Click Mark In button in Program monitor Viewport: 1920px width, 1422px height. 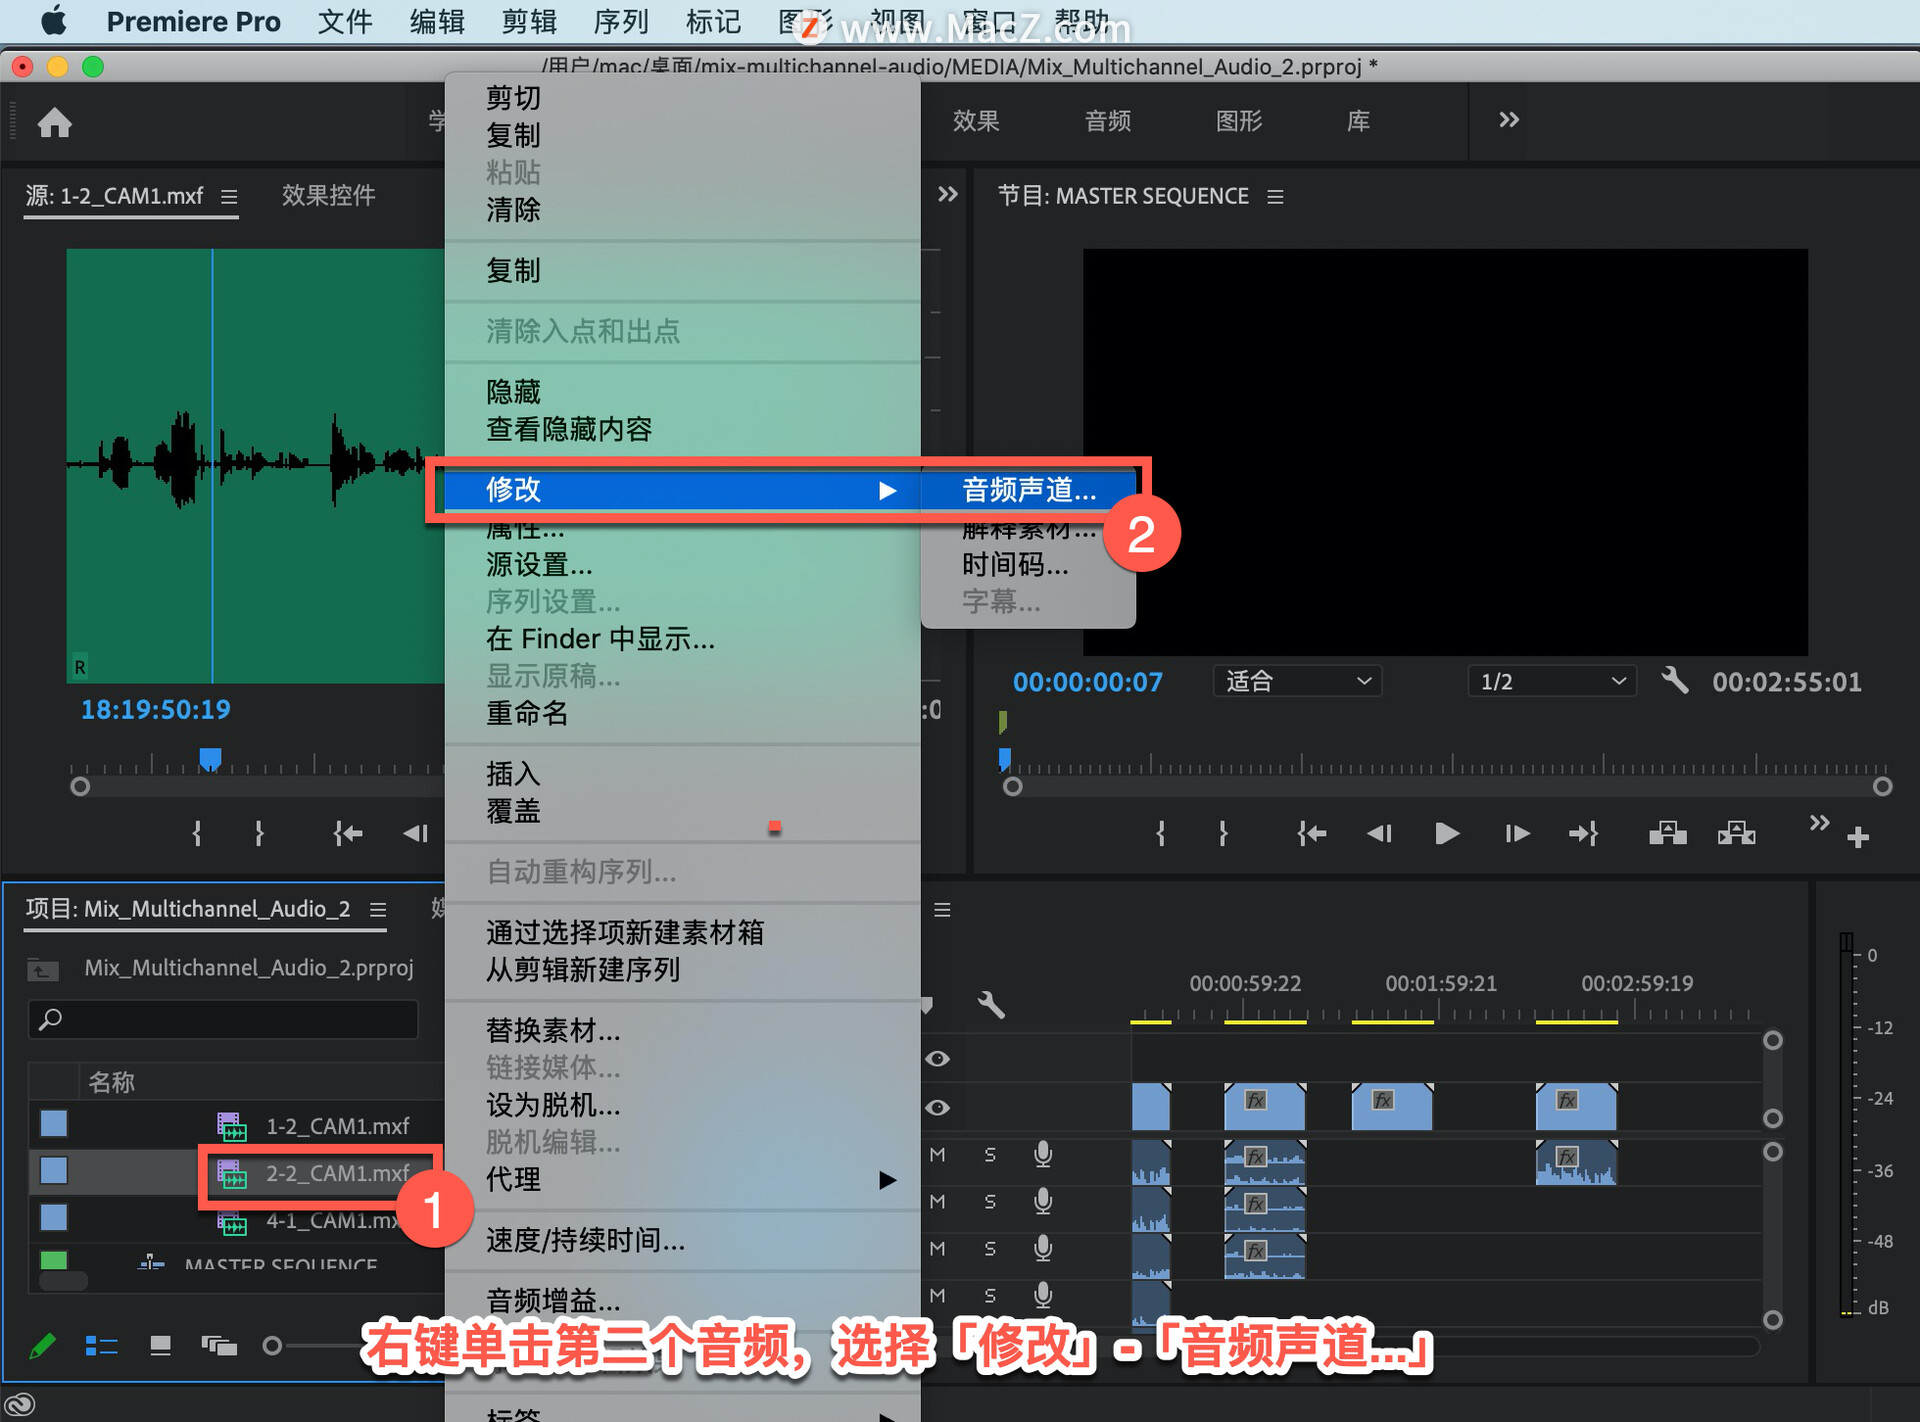(1160, 833)
